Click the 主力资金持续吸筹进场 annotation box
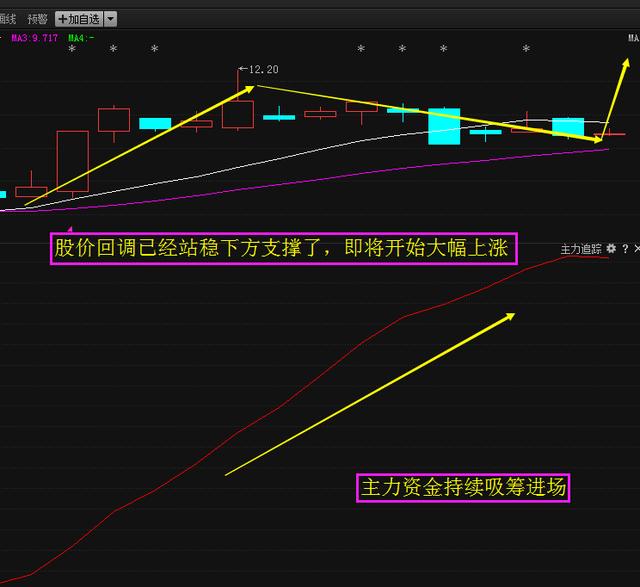The image size is (640, 587). [464, 489]
